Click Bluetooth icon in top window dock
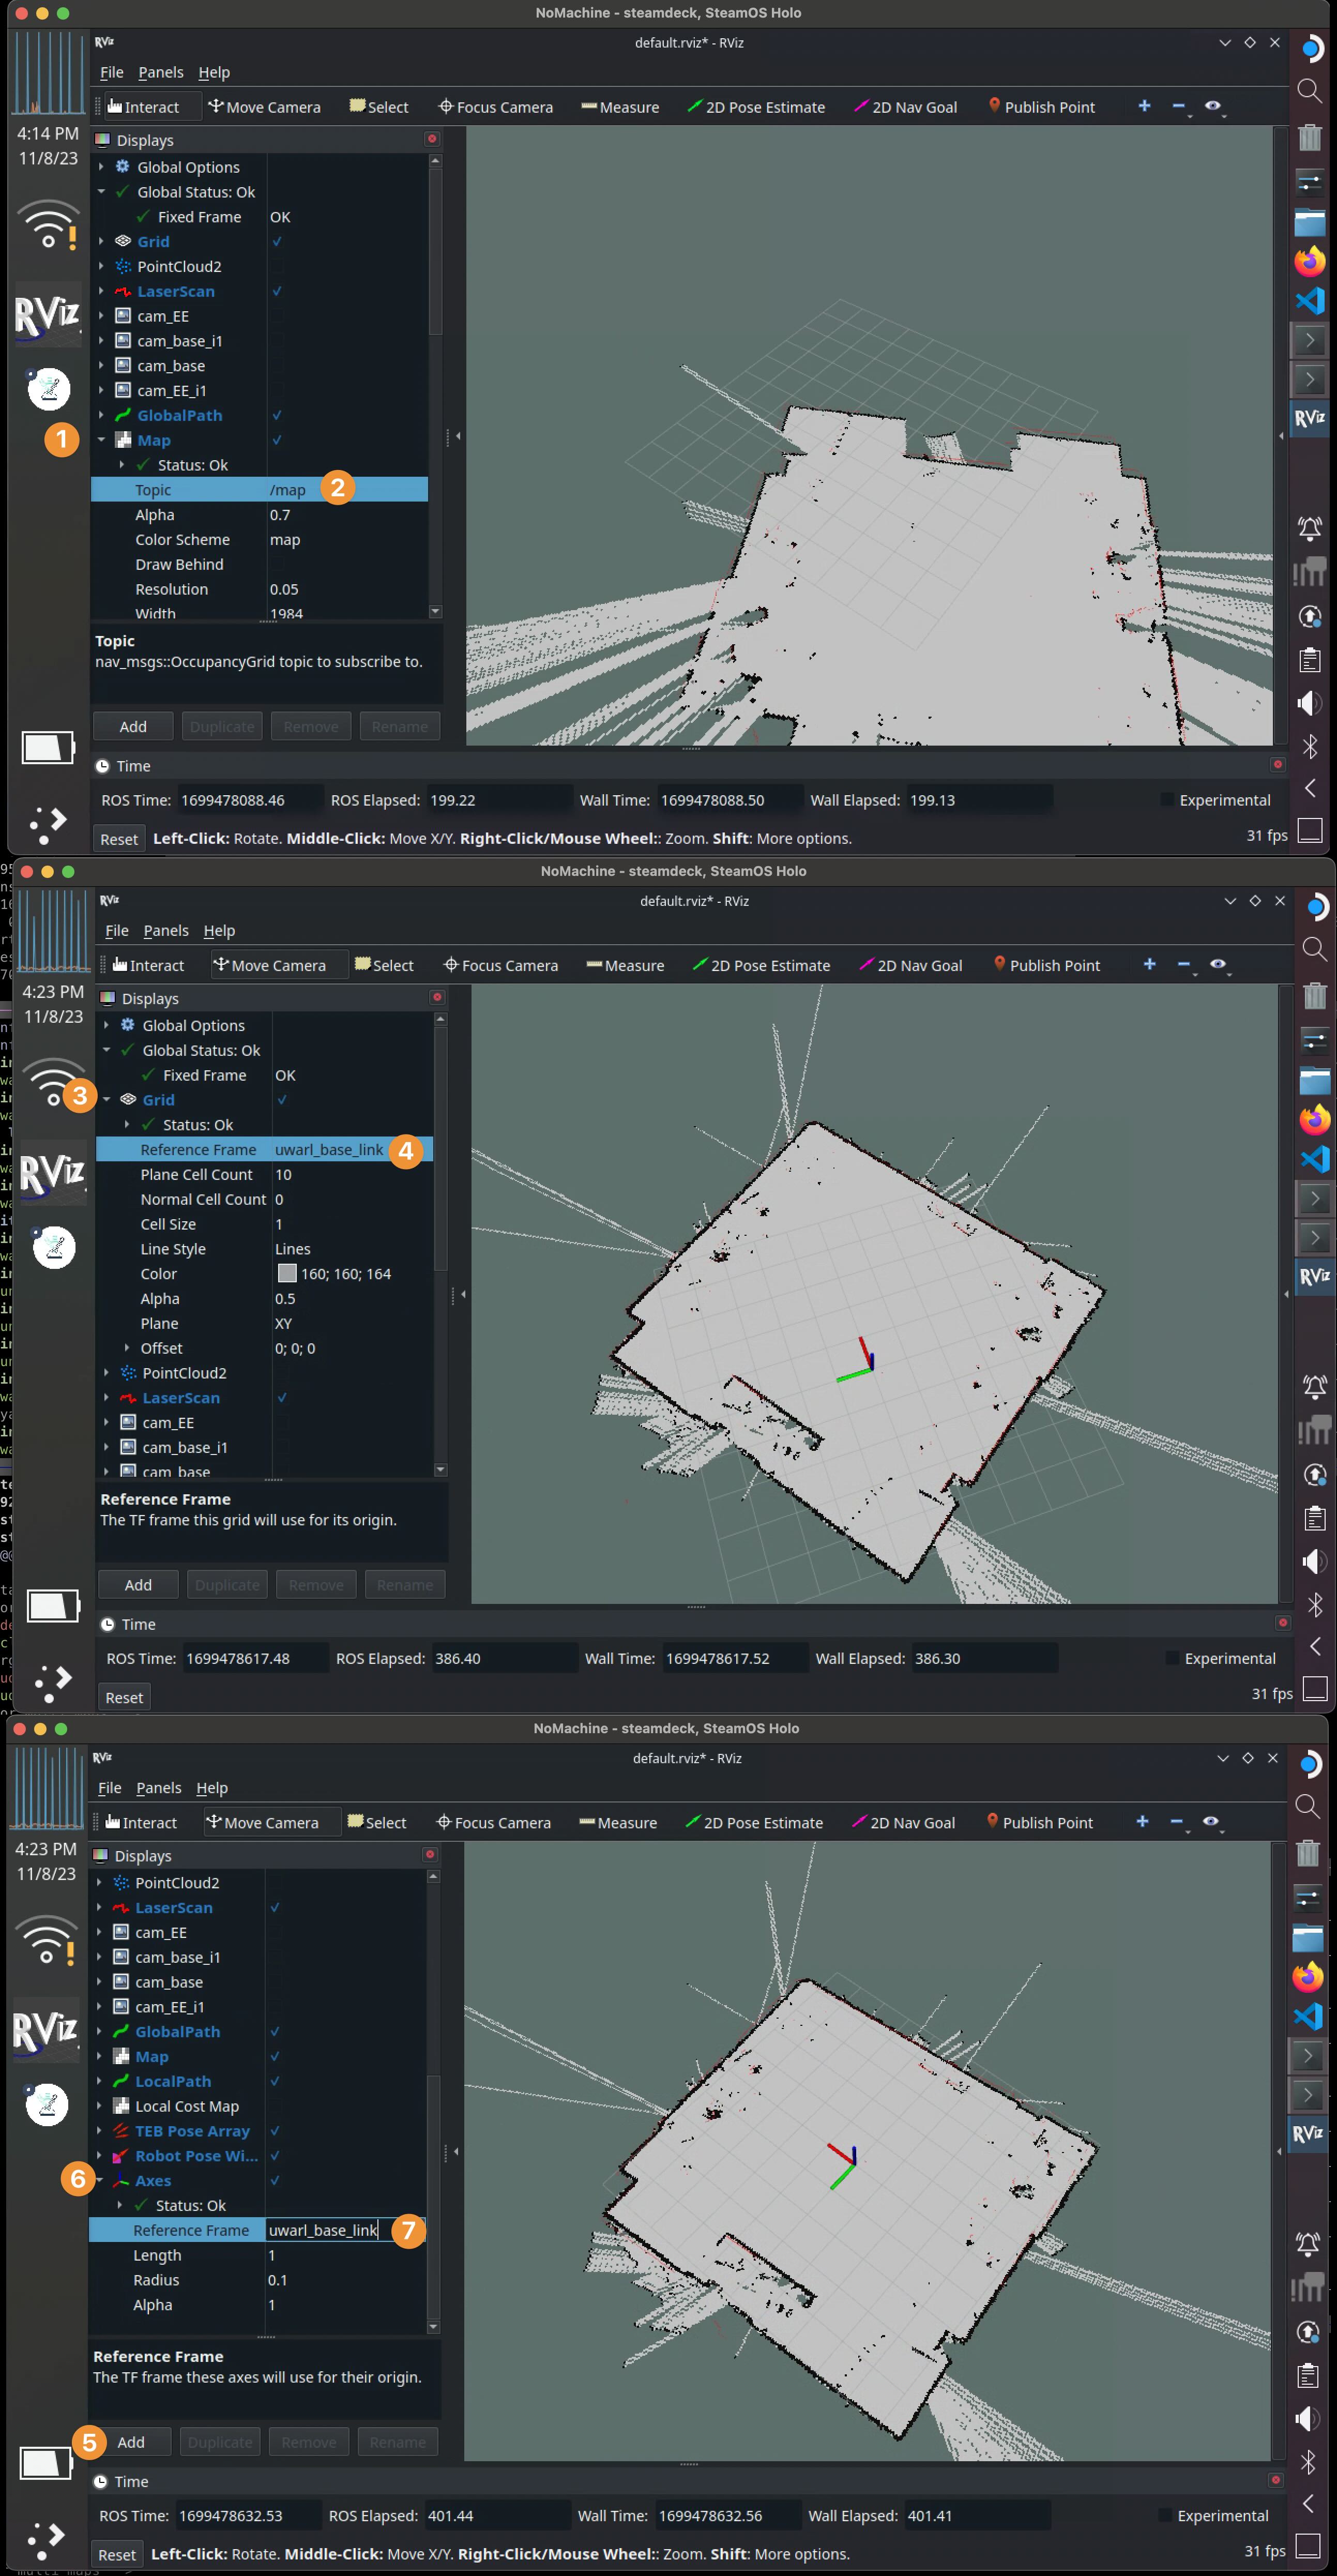Image resolution: width=1337 pixels, height=2576 pixels. click(1309, 746)
